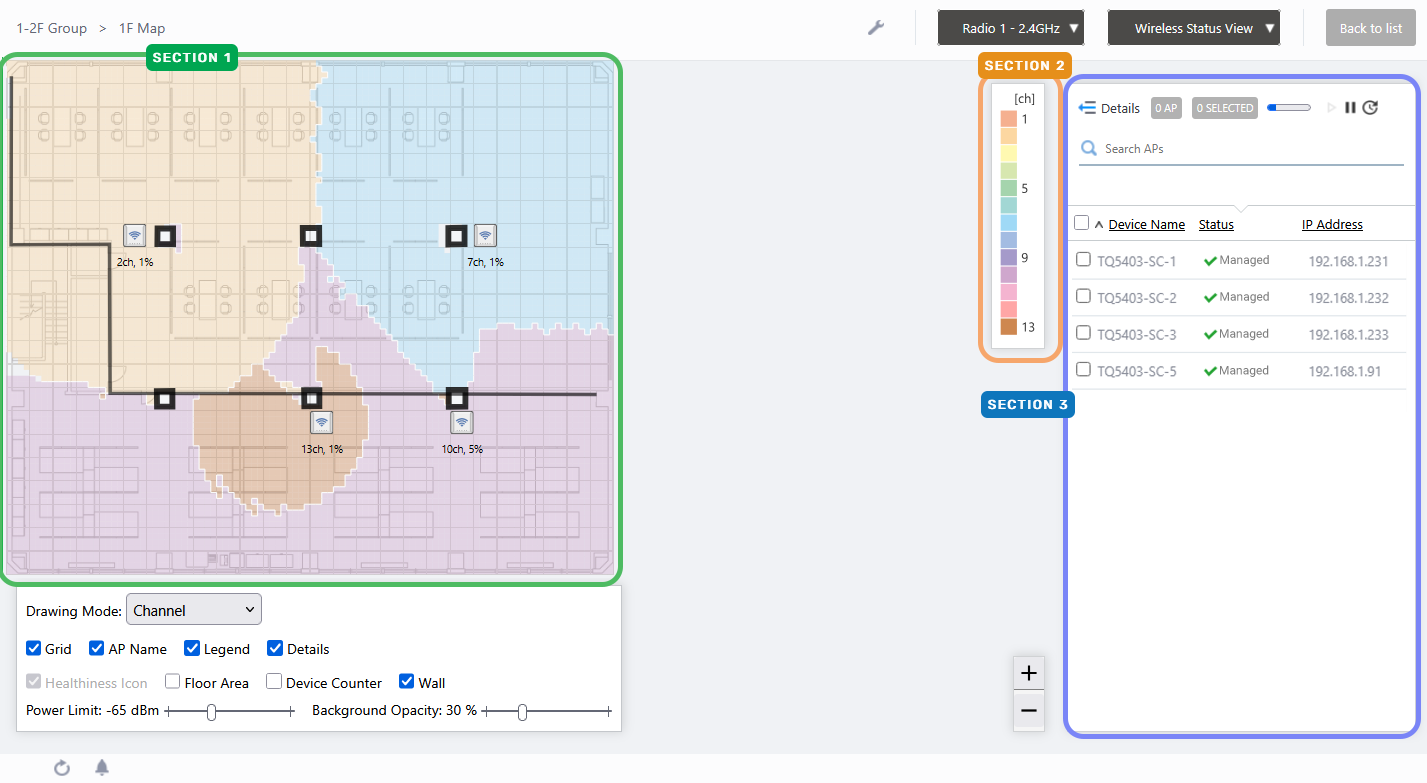Click the wall node above the 13ch AP
The width and height of the screenshot is (1427, 783).
coord(311,398)
